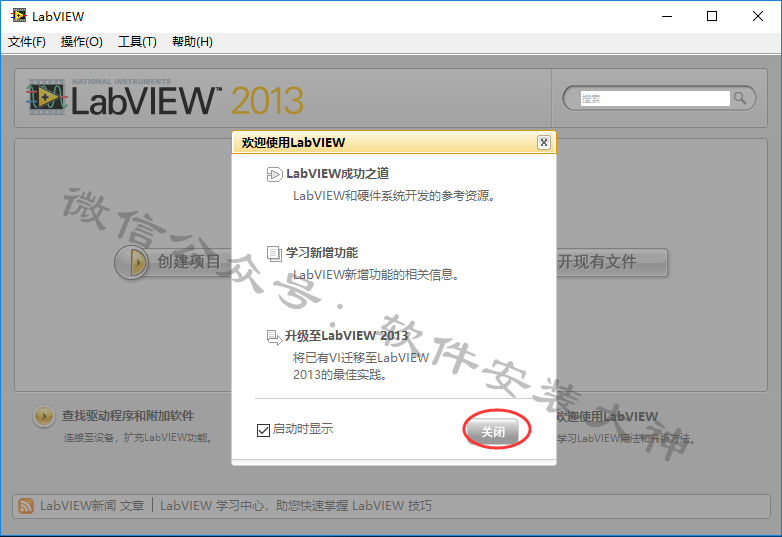
Task: Click the LabVIEW和硬件系统开发的参考资源 description text
Action: pyautogui.click(x=394, y=196)
